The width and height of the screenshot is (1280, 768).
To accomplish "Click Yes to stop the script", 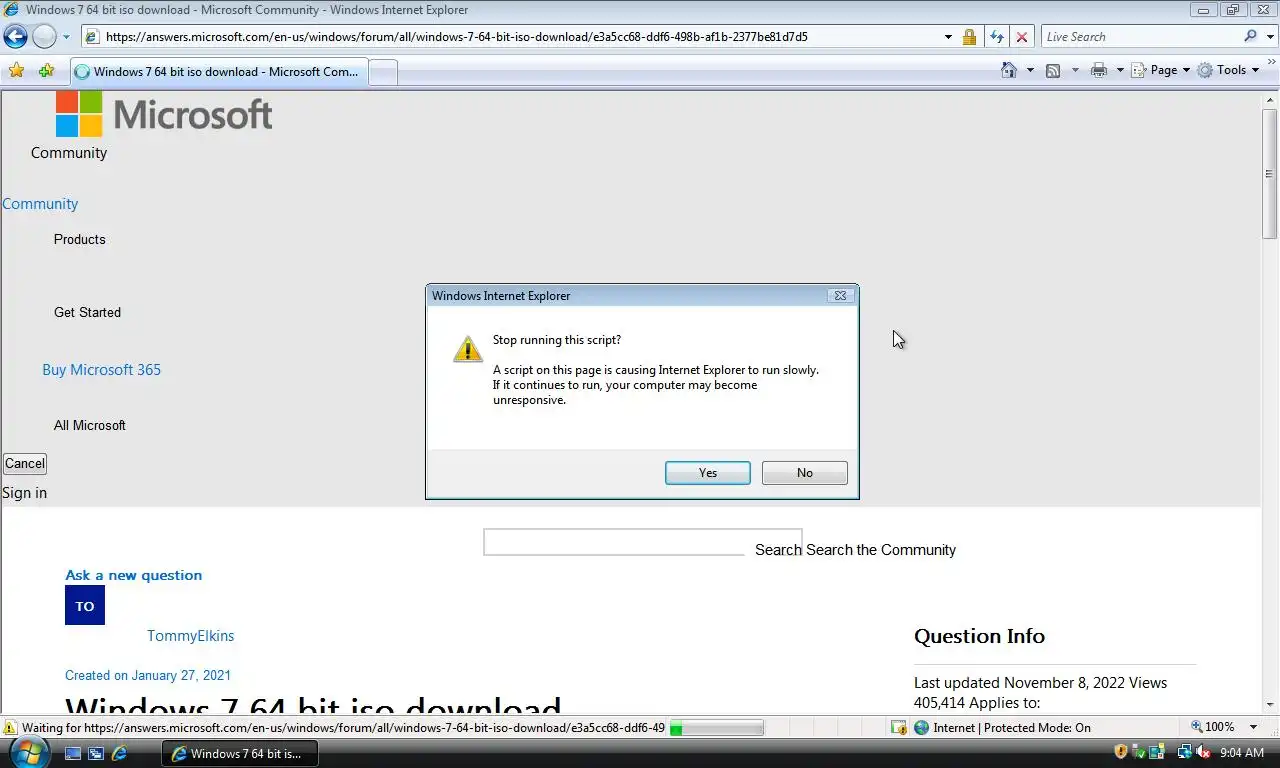I will point(708,473).
